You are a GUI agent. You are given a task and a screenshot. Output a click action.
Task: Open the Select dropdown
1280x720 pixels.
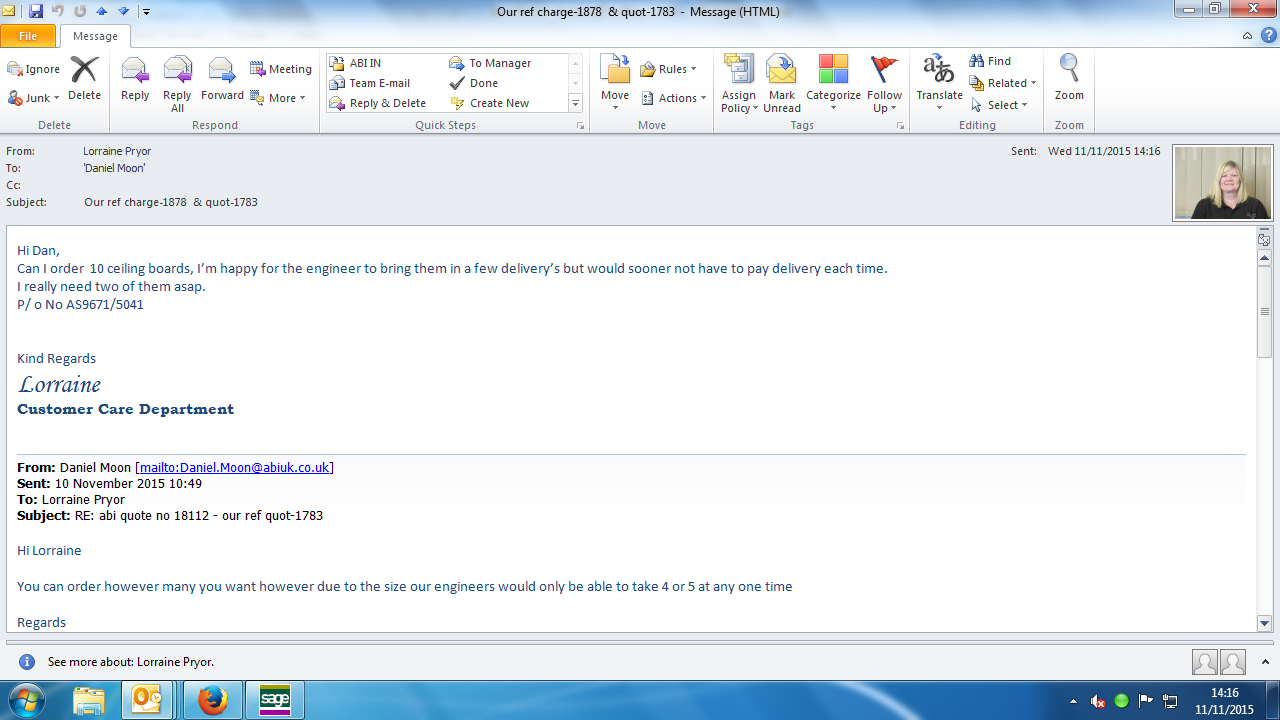click(x=999, y=105)
